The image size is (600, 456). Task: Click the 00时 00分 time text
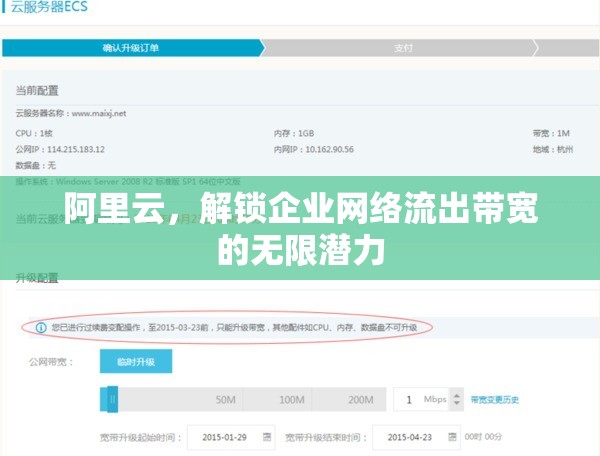(483, 436)
